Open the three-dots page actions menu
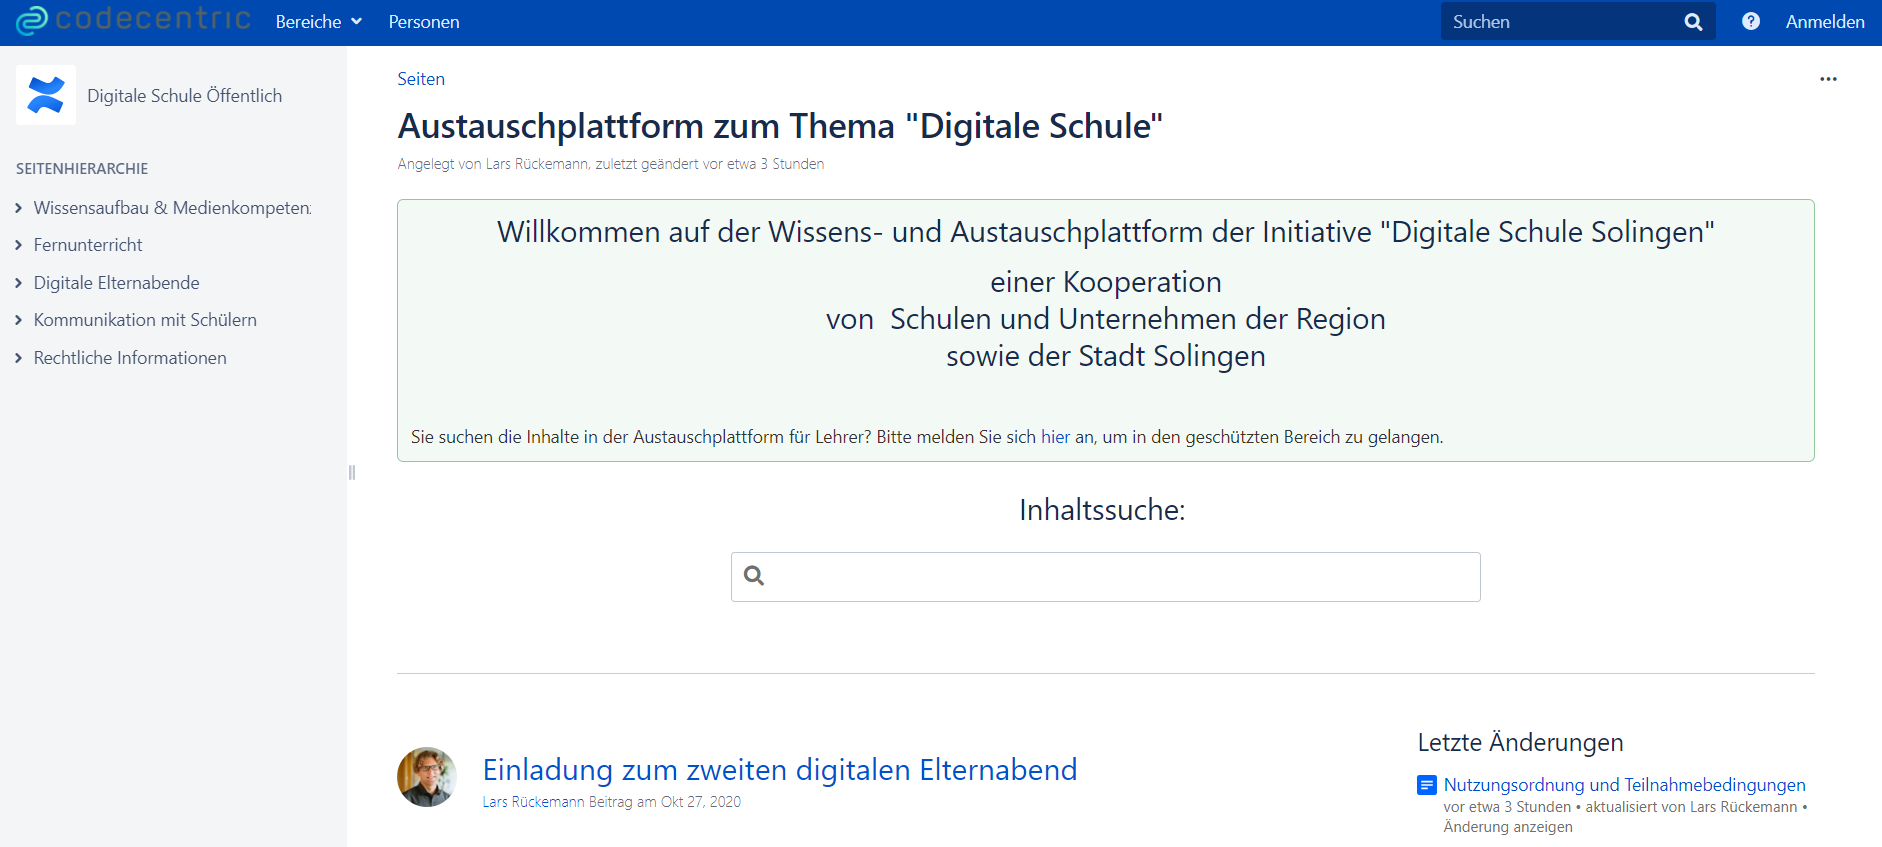This screenshot has width=1882, height=847. coord(1828,79)
